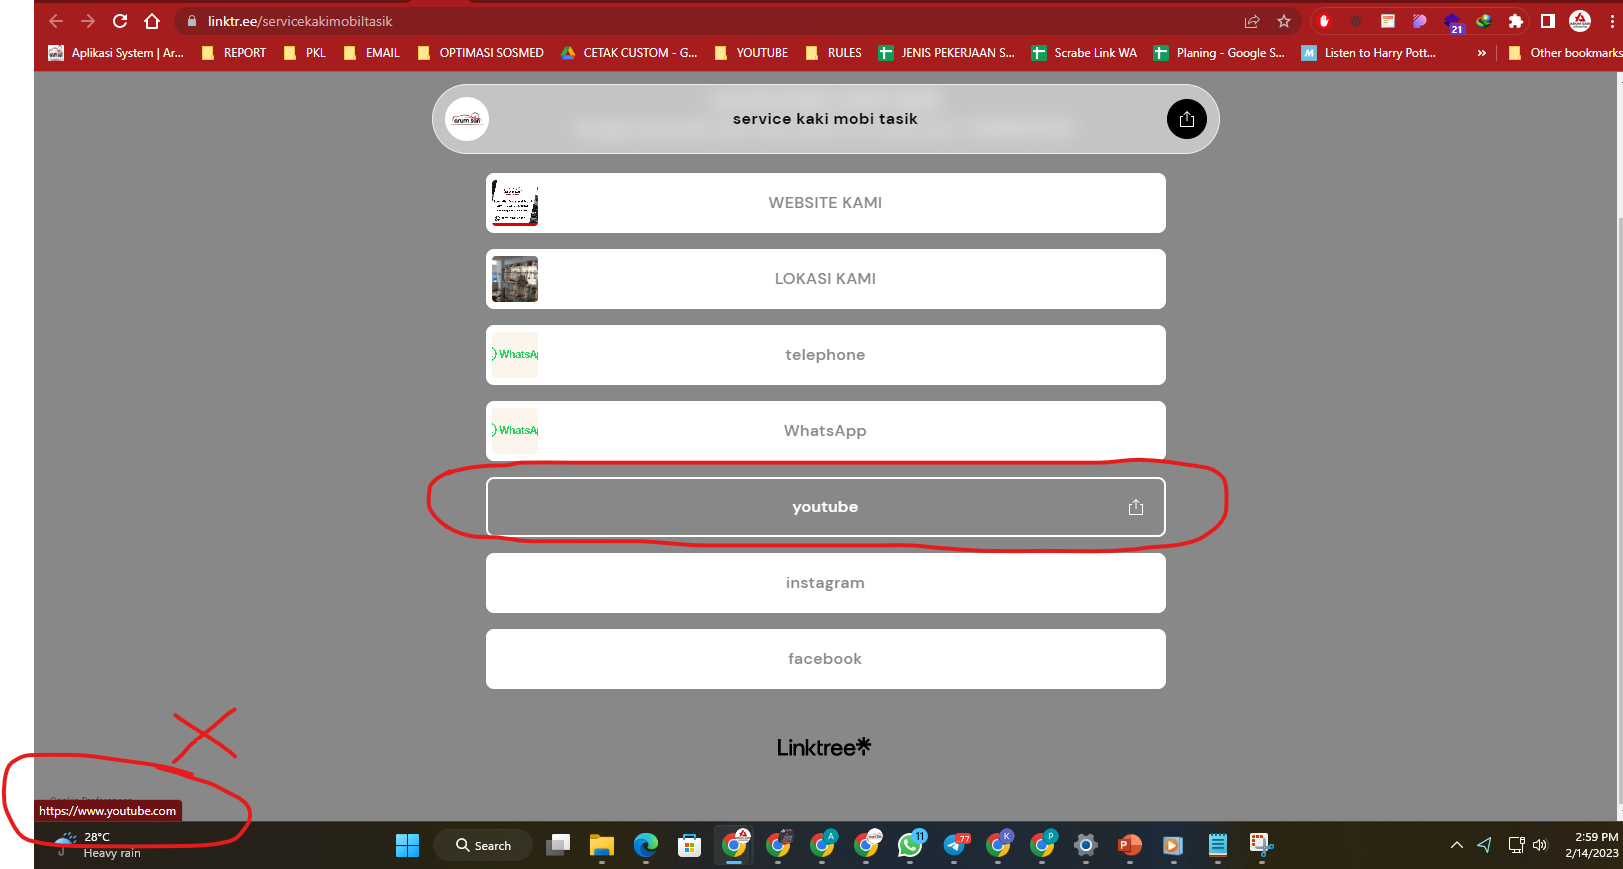Open the instagram link
This screenshot has width=1623, height=869.
pos(826,583)
